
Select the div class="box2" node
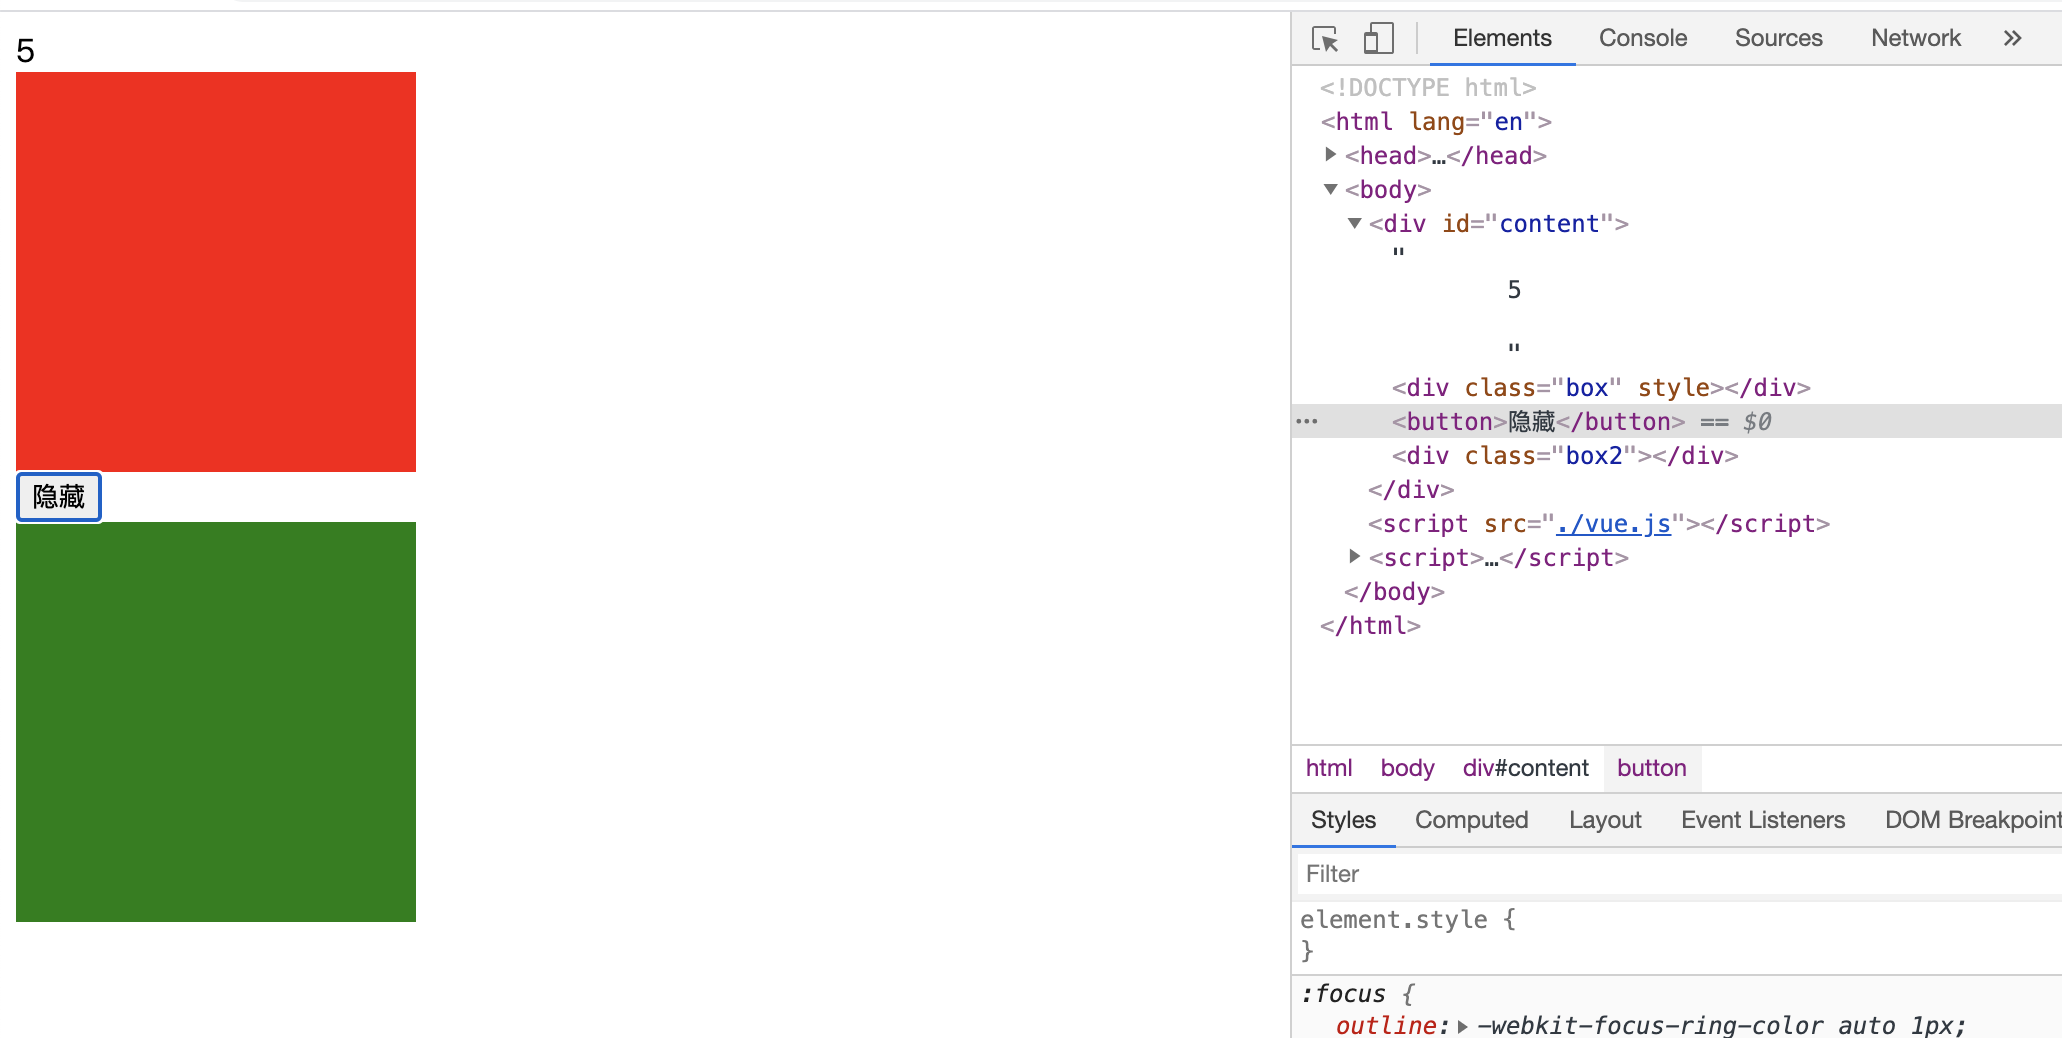1565,456
